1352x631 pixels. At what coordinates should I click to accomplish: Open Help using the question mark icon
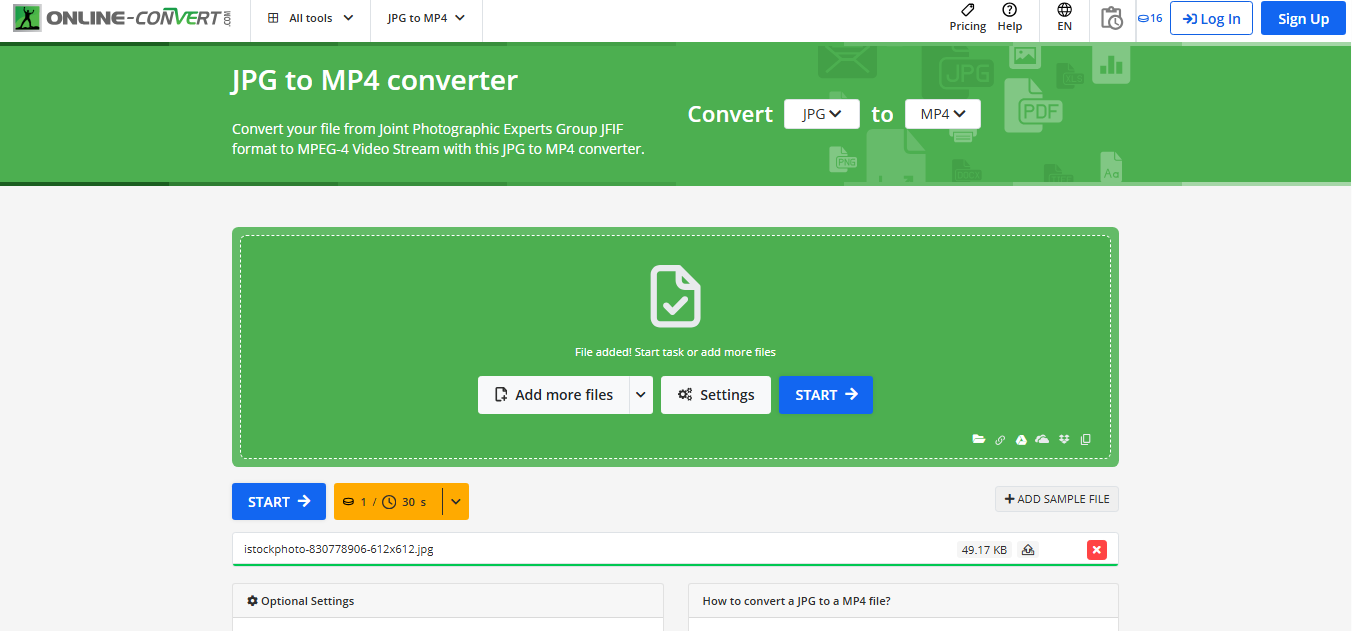coord(1010,18)
